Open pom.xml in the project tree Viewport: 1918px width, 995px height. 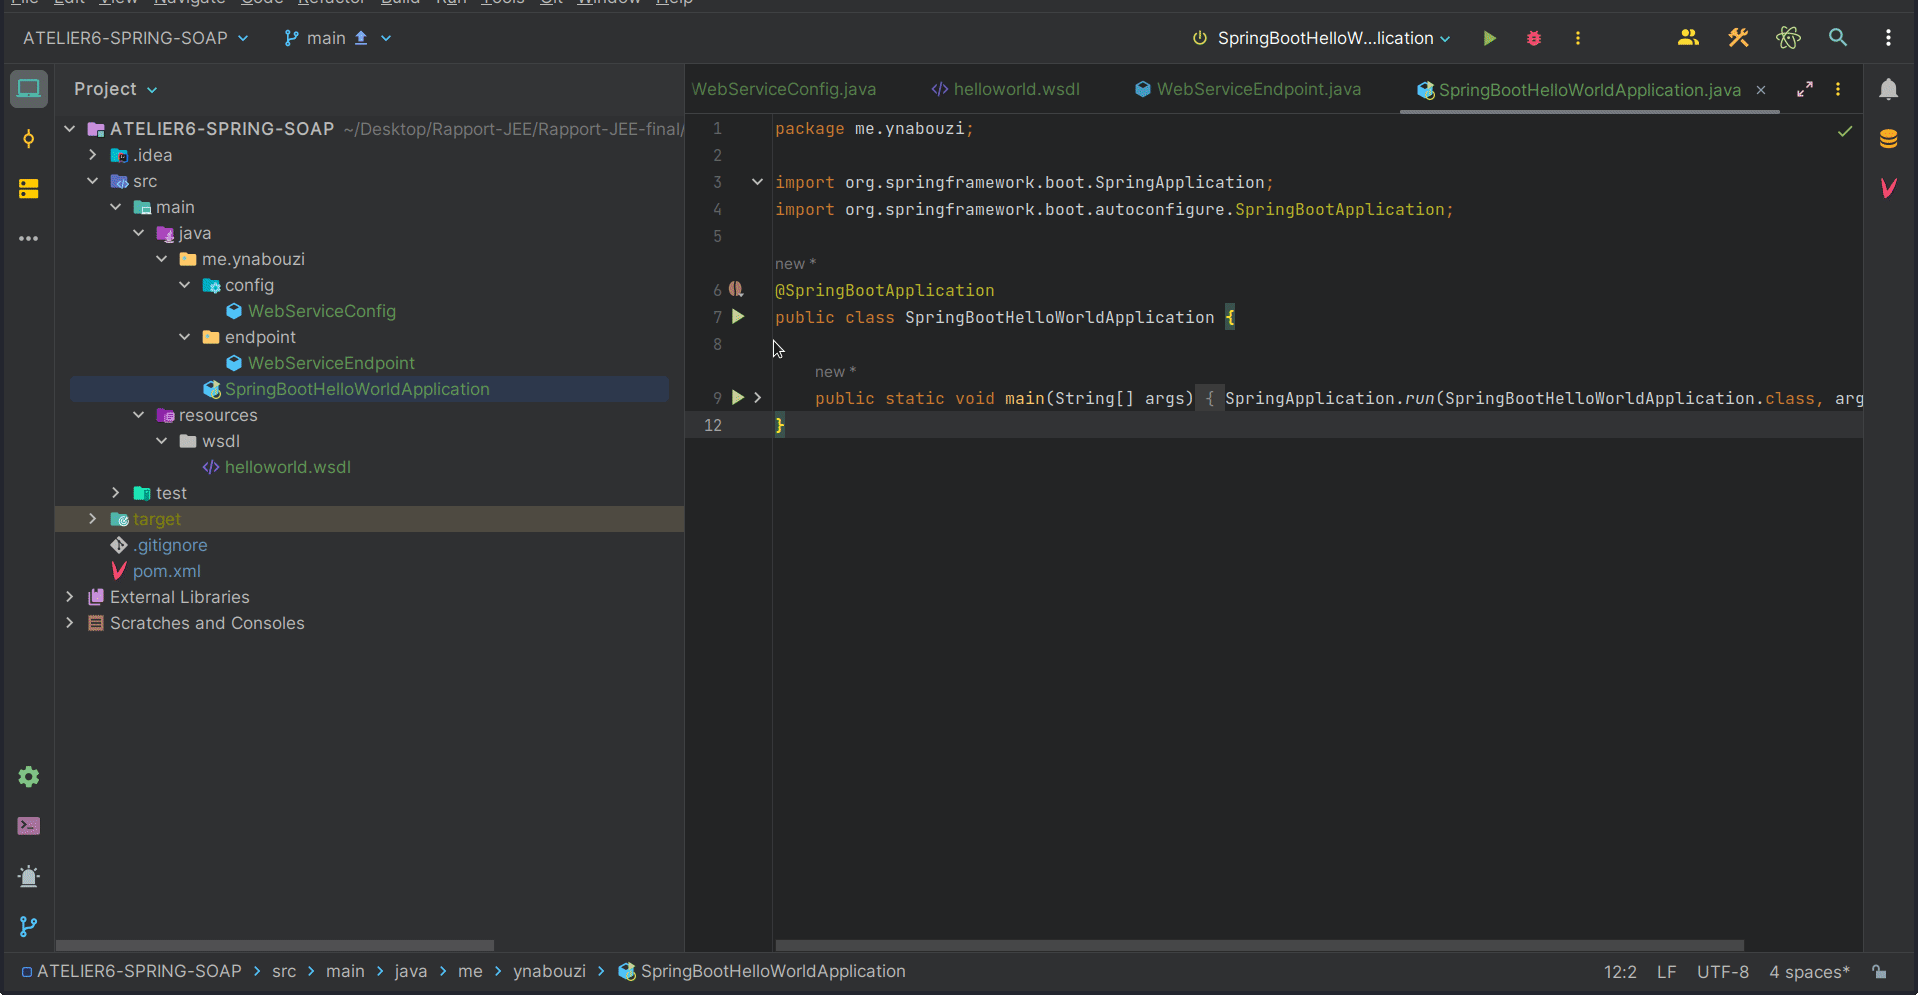click(166, 571)
